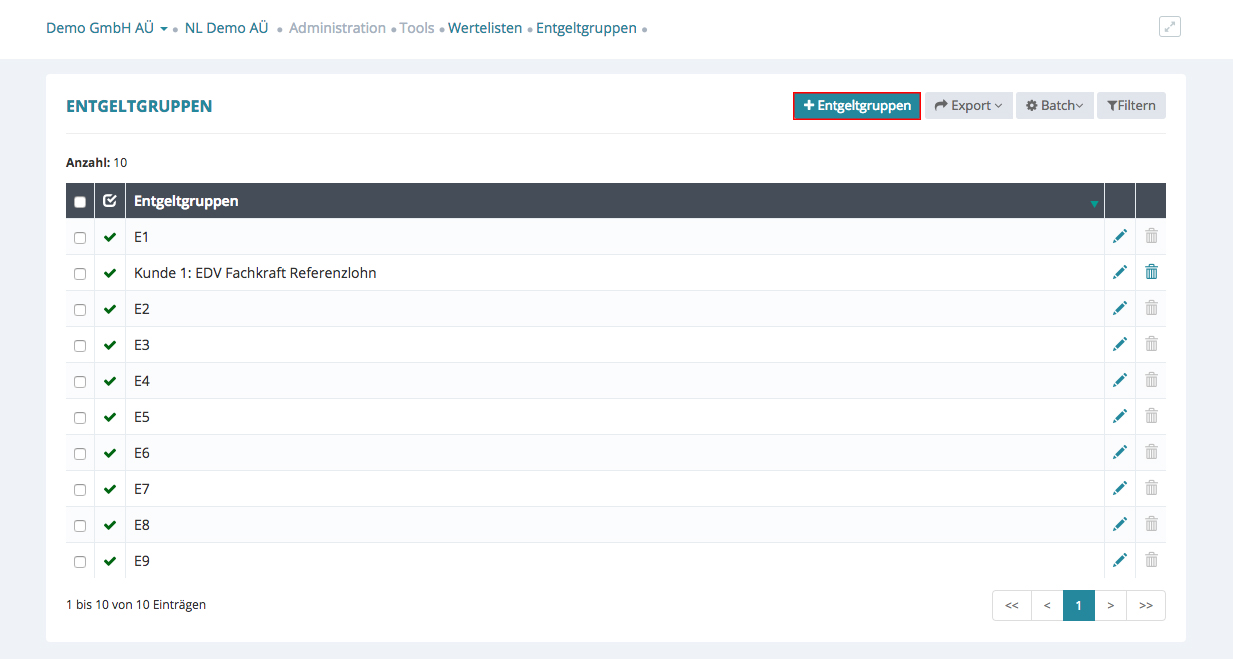Click the trash icon for E9
Screen dimensions: 1233x659
coord(1151,560)
